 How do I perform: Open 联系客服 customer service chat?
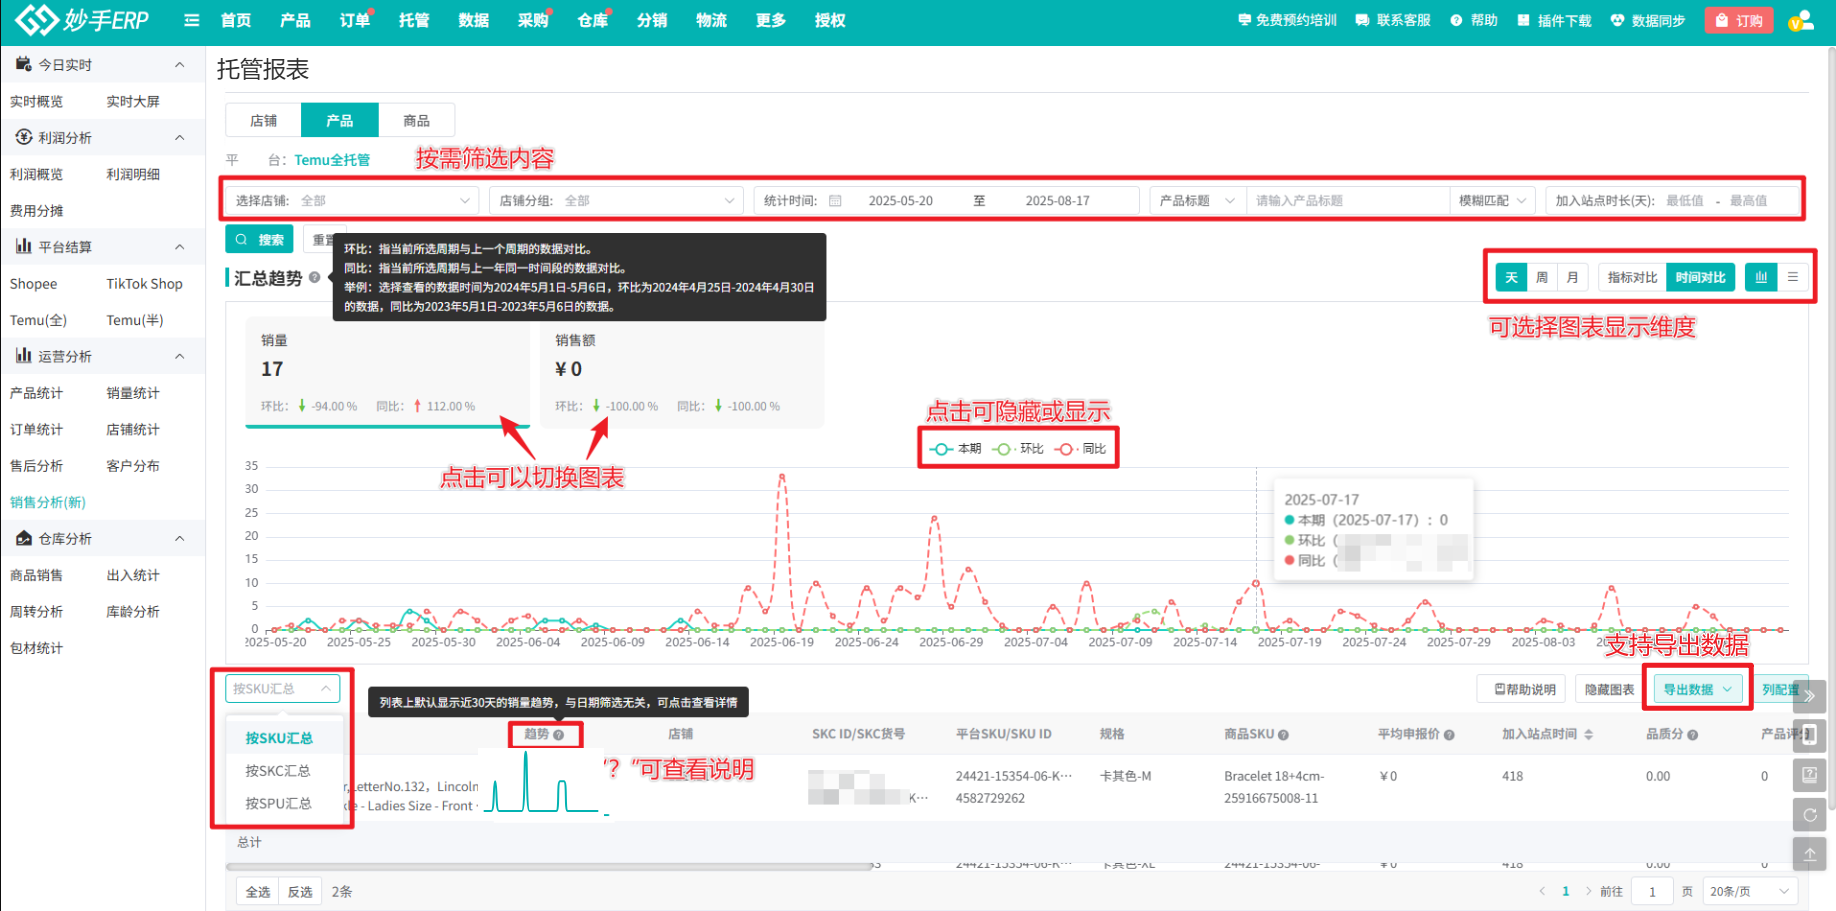click(x=1393, y=20)
